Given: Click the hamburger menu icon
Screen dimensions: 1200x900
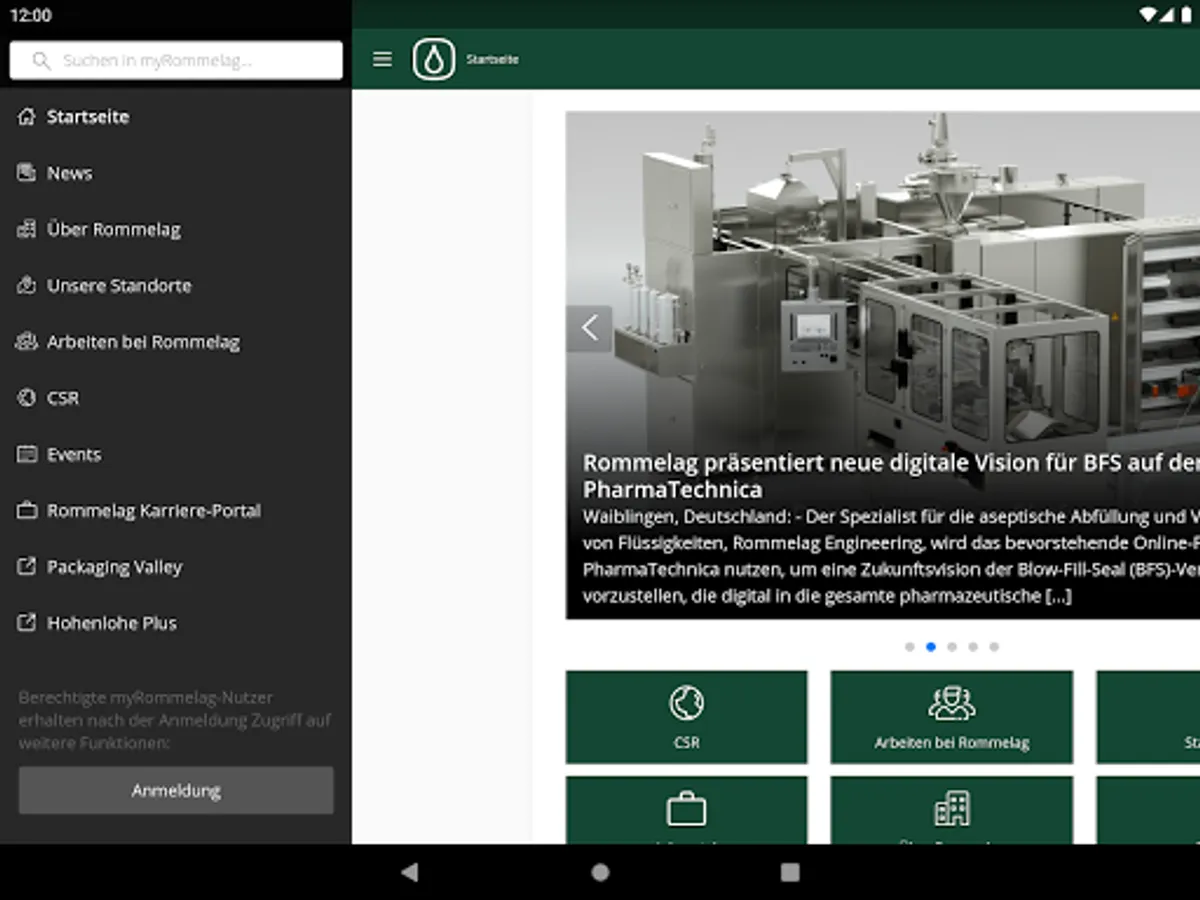Looking at the screenshot, I should click(382, 59).
